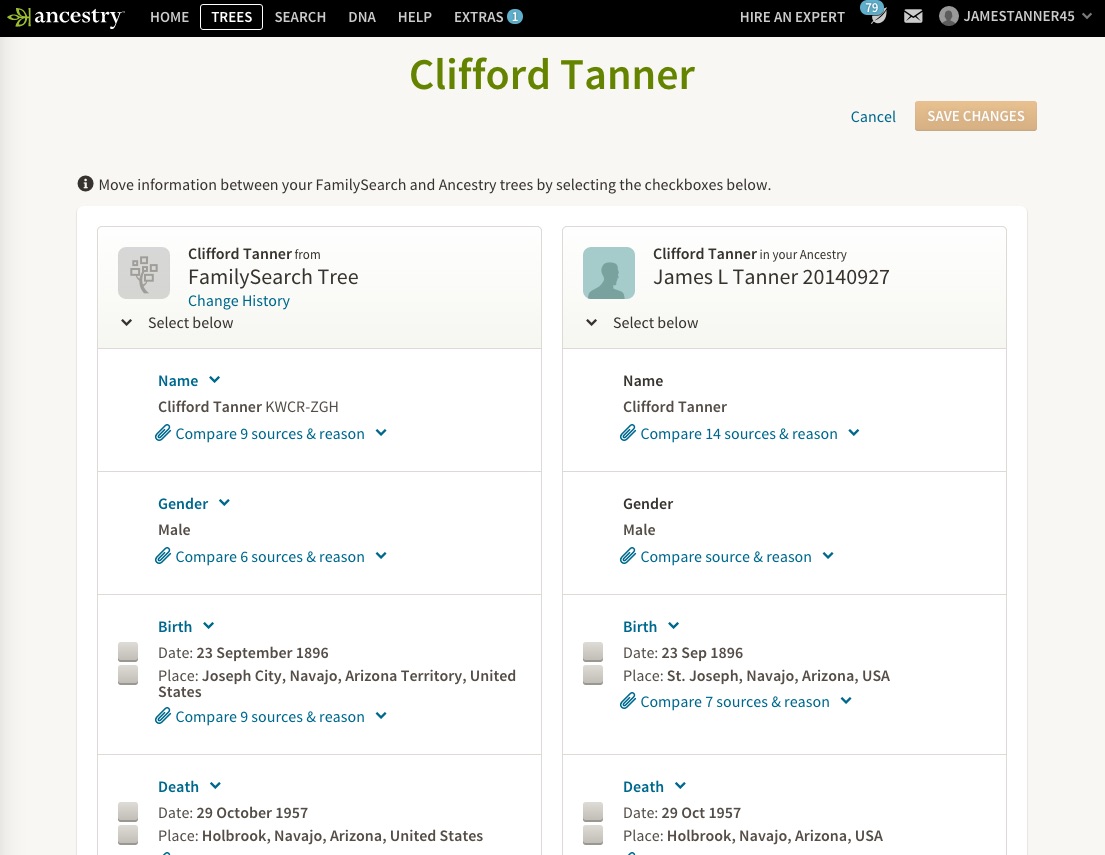Click the FamilySearch Gender heading
The height and width of the screenshot is (855, 1105).
(183, 503)
